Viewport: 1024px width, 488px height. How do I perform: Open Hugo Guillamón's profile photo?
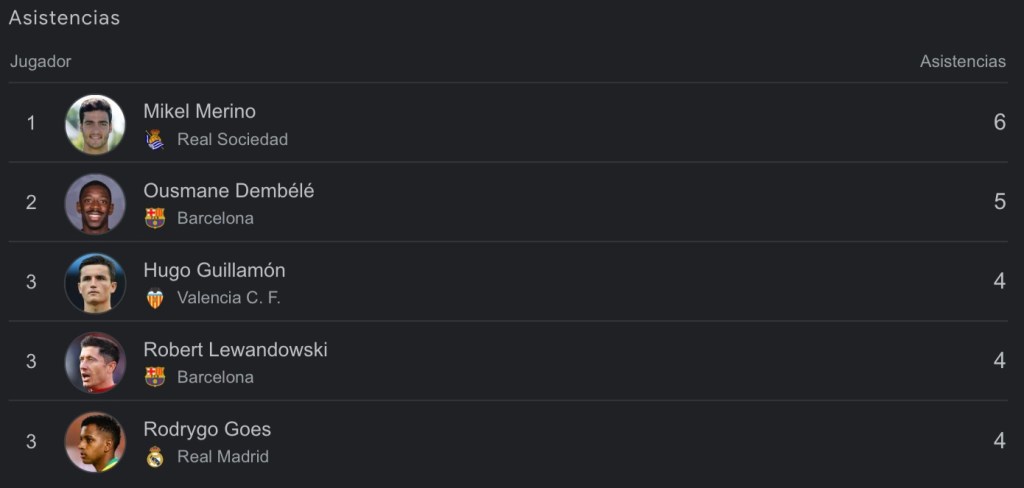[95, 283]
